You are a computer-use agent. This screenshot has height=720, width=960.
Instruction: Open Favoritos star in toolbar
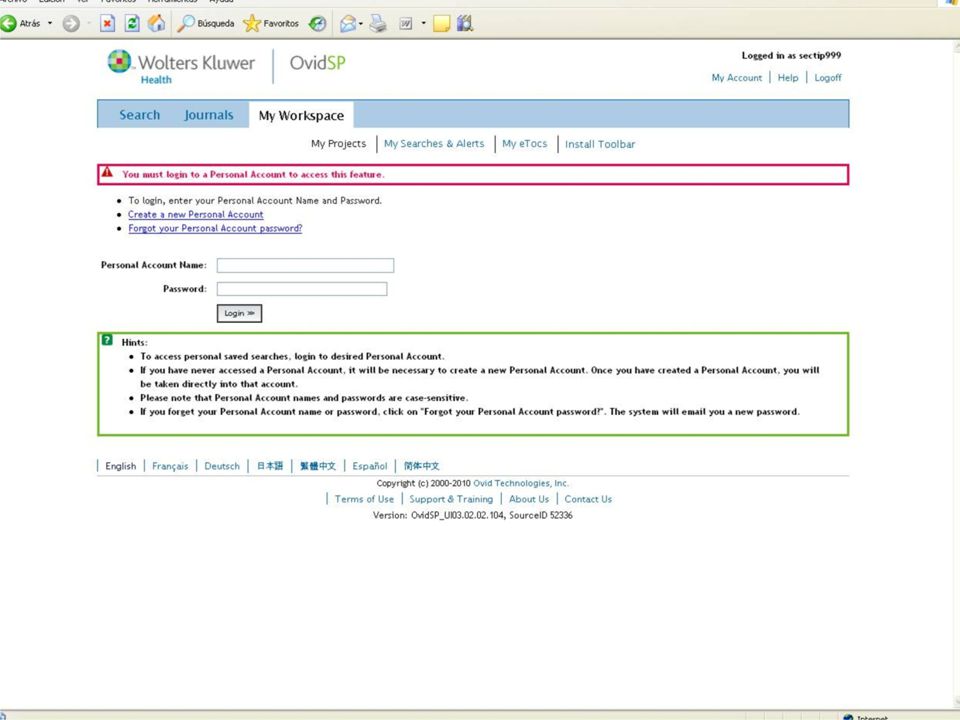(x=271, y=24)
